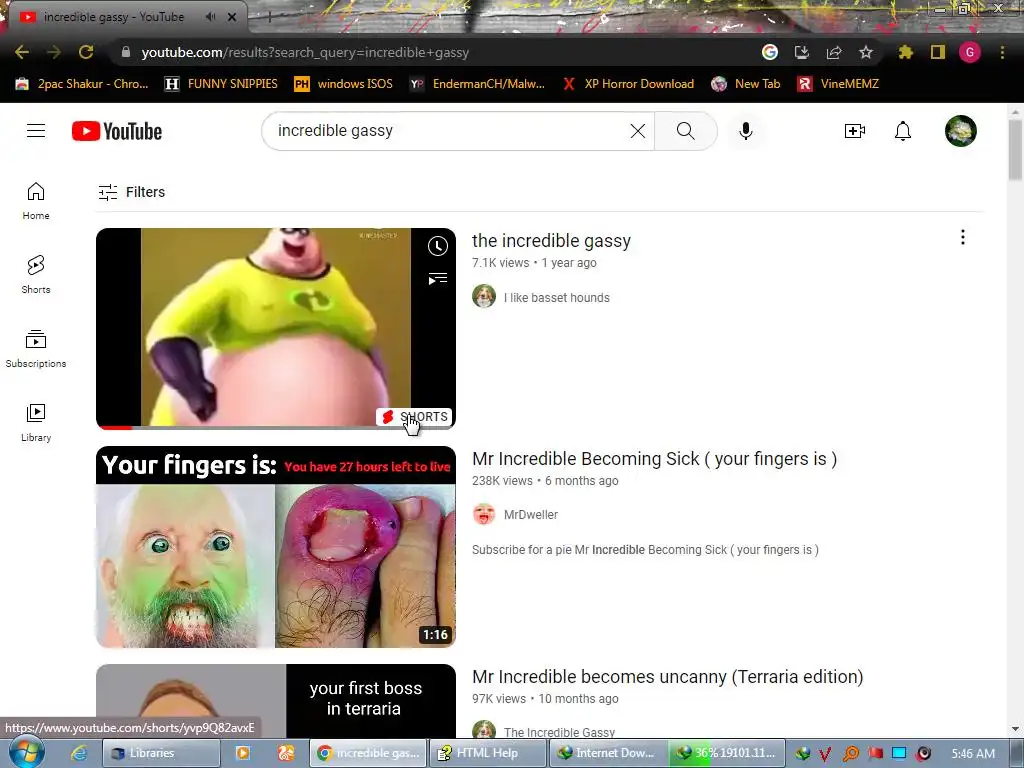Open Internet Explorer from the taskbar
Screen dimensions: 1024x768
(x=79, y=753)
